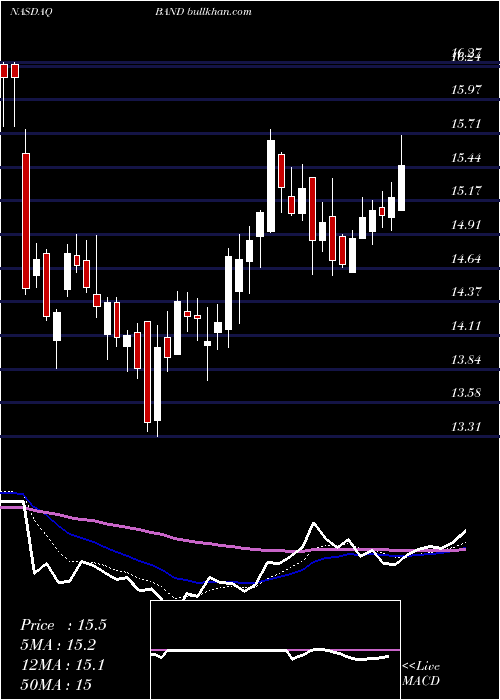The height and width of the screenshot is (700, 500).
Task: Click the Price : 15.5 readout
Action: click(63, 625)
